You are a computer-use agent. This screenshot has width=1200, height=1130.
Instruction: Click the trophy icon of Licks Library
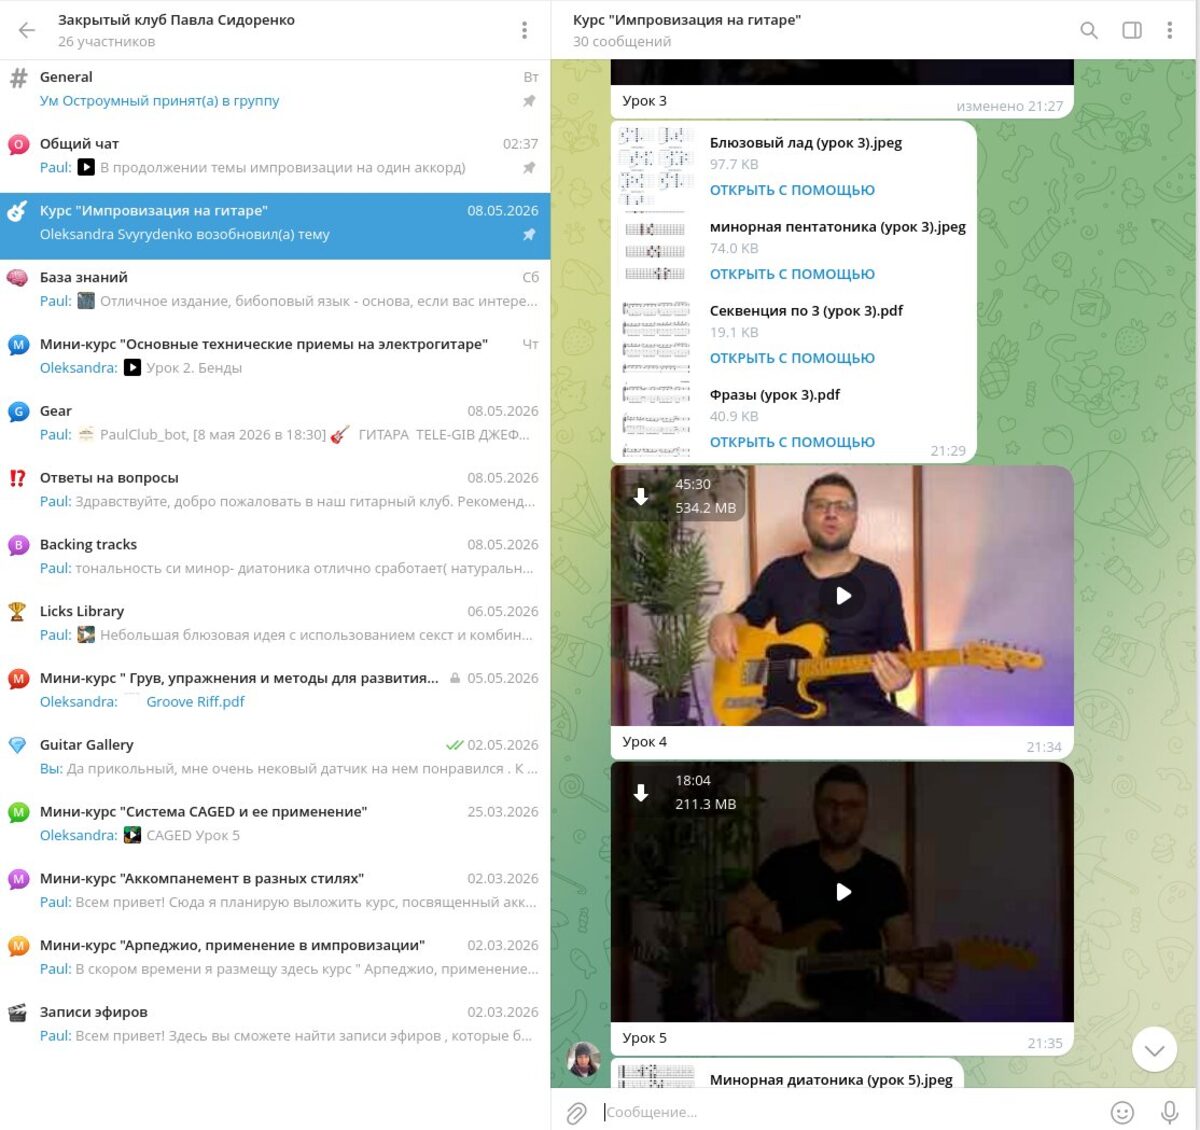click(x=18, y=611)
